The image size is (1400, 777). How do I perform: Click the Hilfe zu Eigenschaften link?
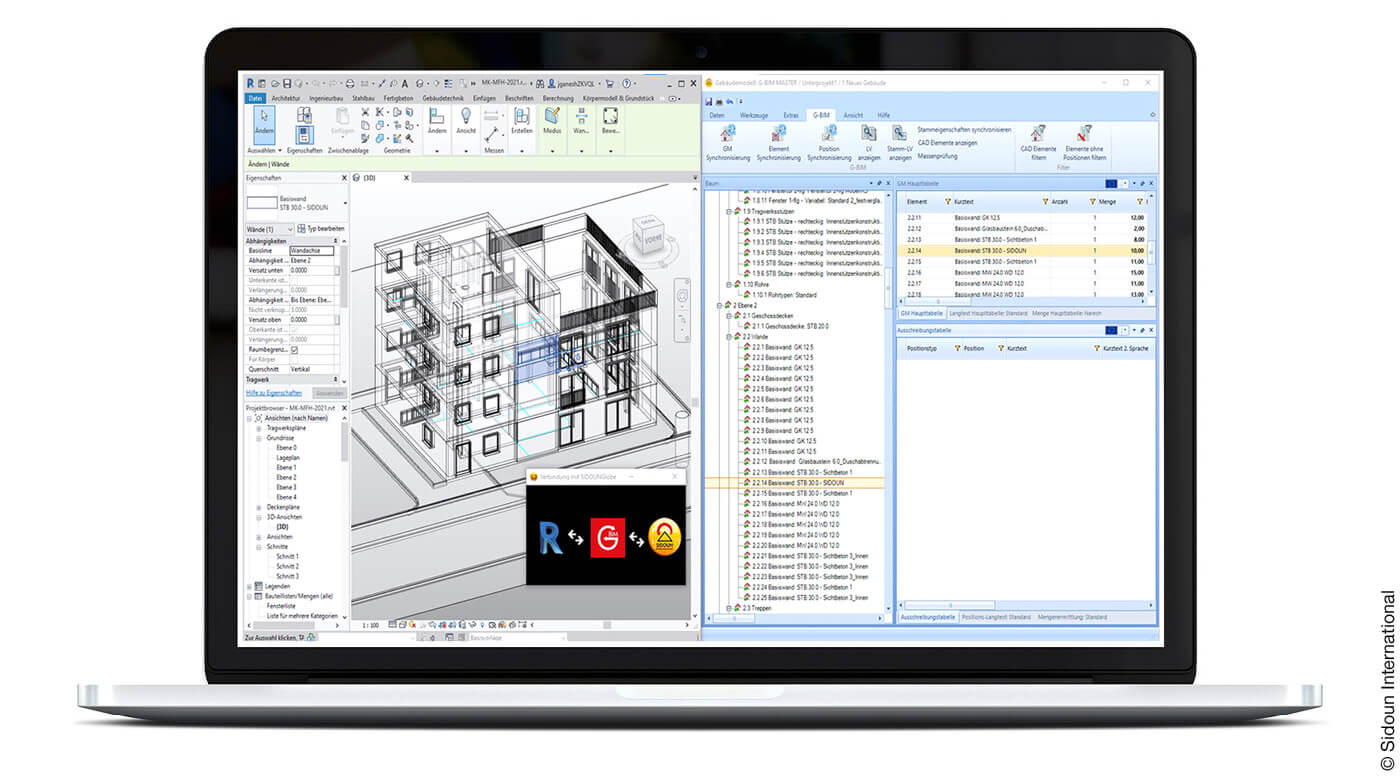[x=273, y=392]
